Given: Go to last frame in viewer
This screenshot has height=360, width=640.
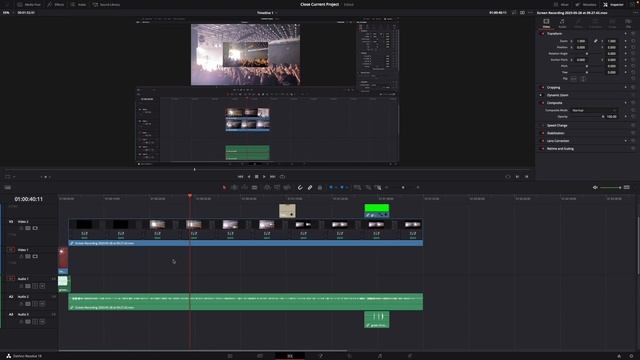Looking at the screenshot, I should point(273,177).
